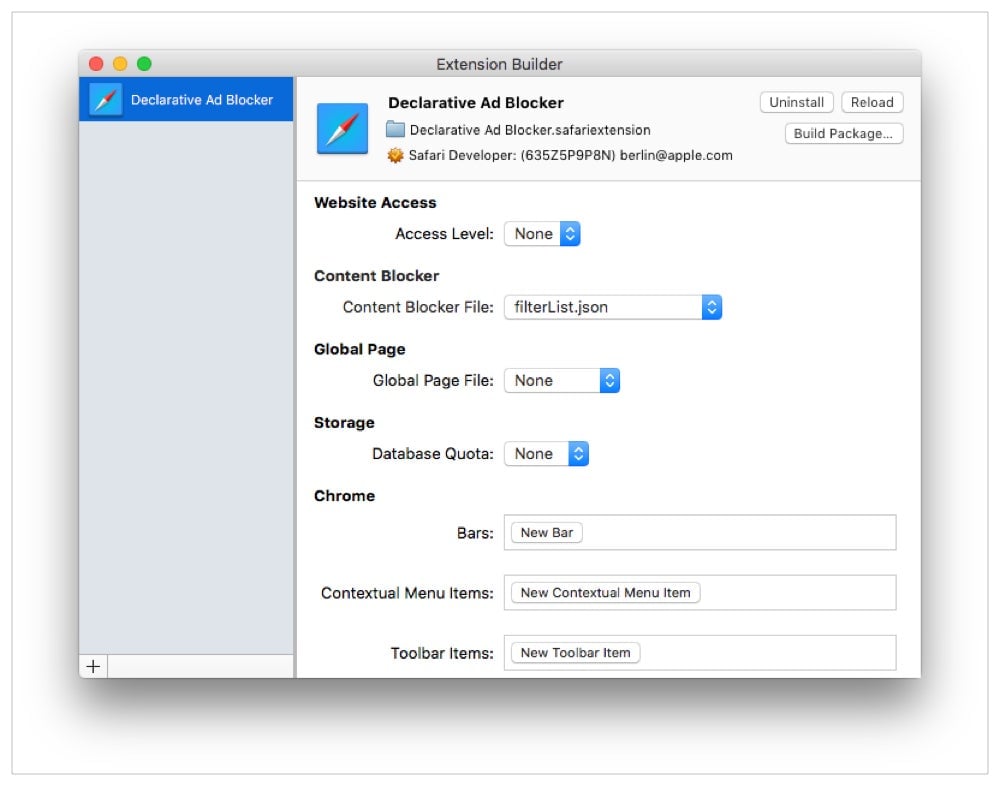1000x786 pixels.
Task: Click the Safari Developer certificate text
Action: tap(571, 156)
